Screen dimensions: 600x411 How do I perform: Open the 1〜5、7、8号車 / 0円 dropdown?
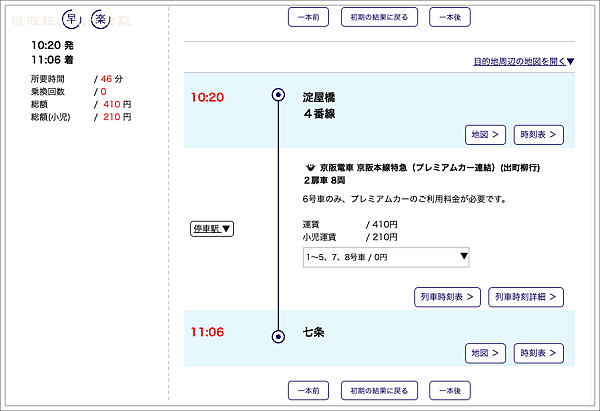(x=386, y=257)
